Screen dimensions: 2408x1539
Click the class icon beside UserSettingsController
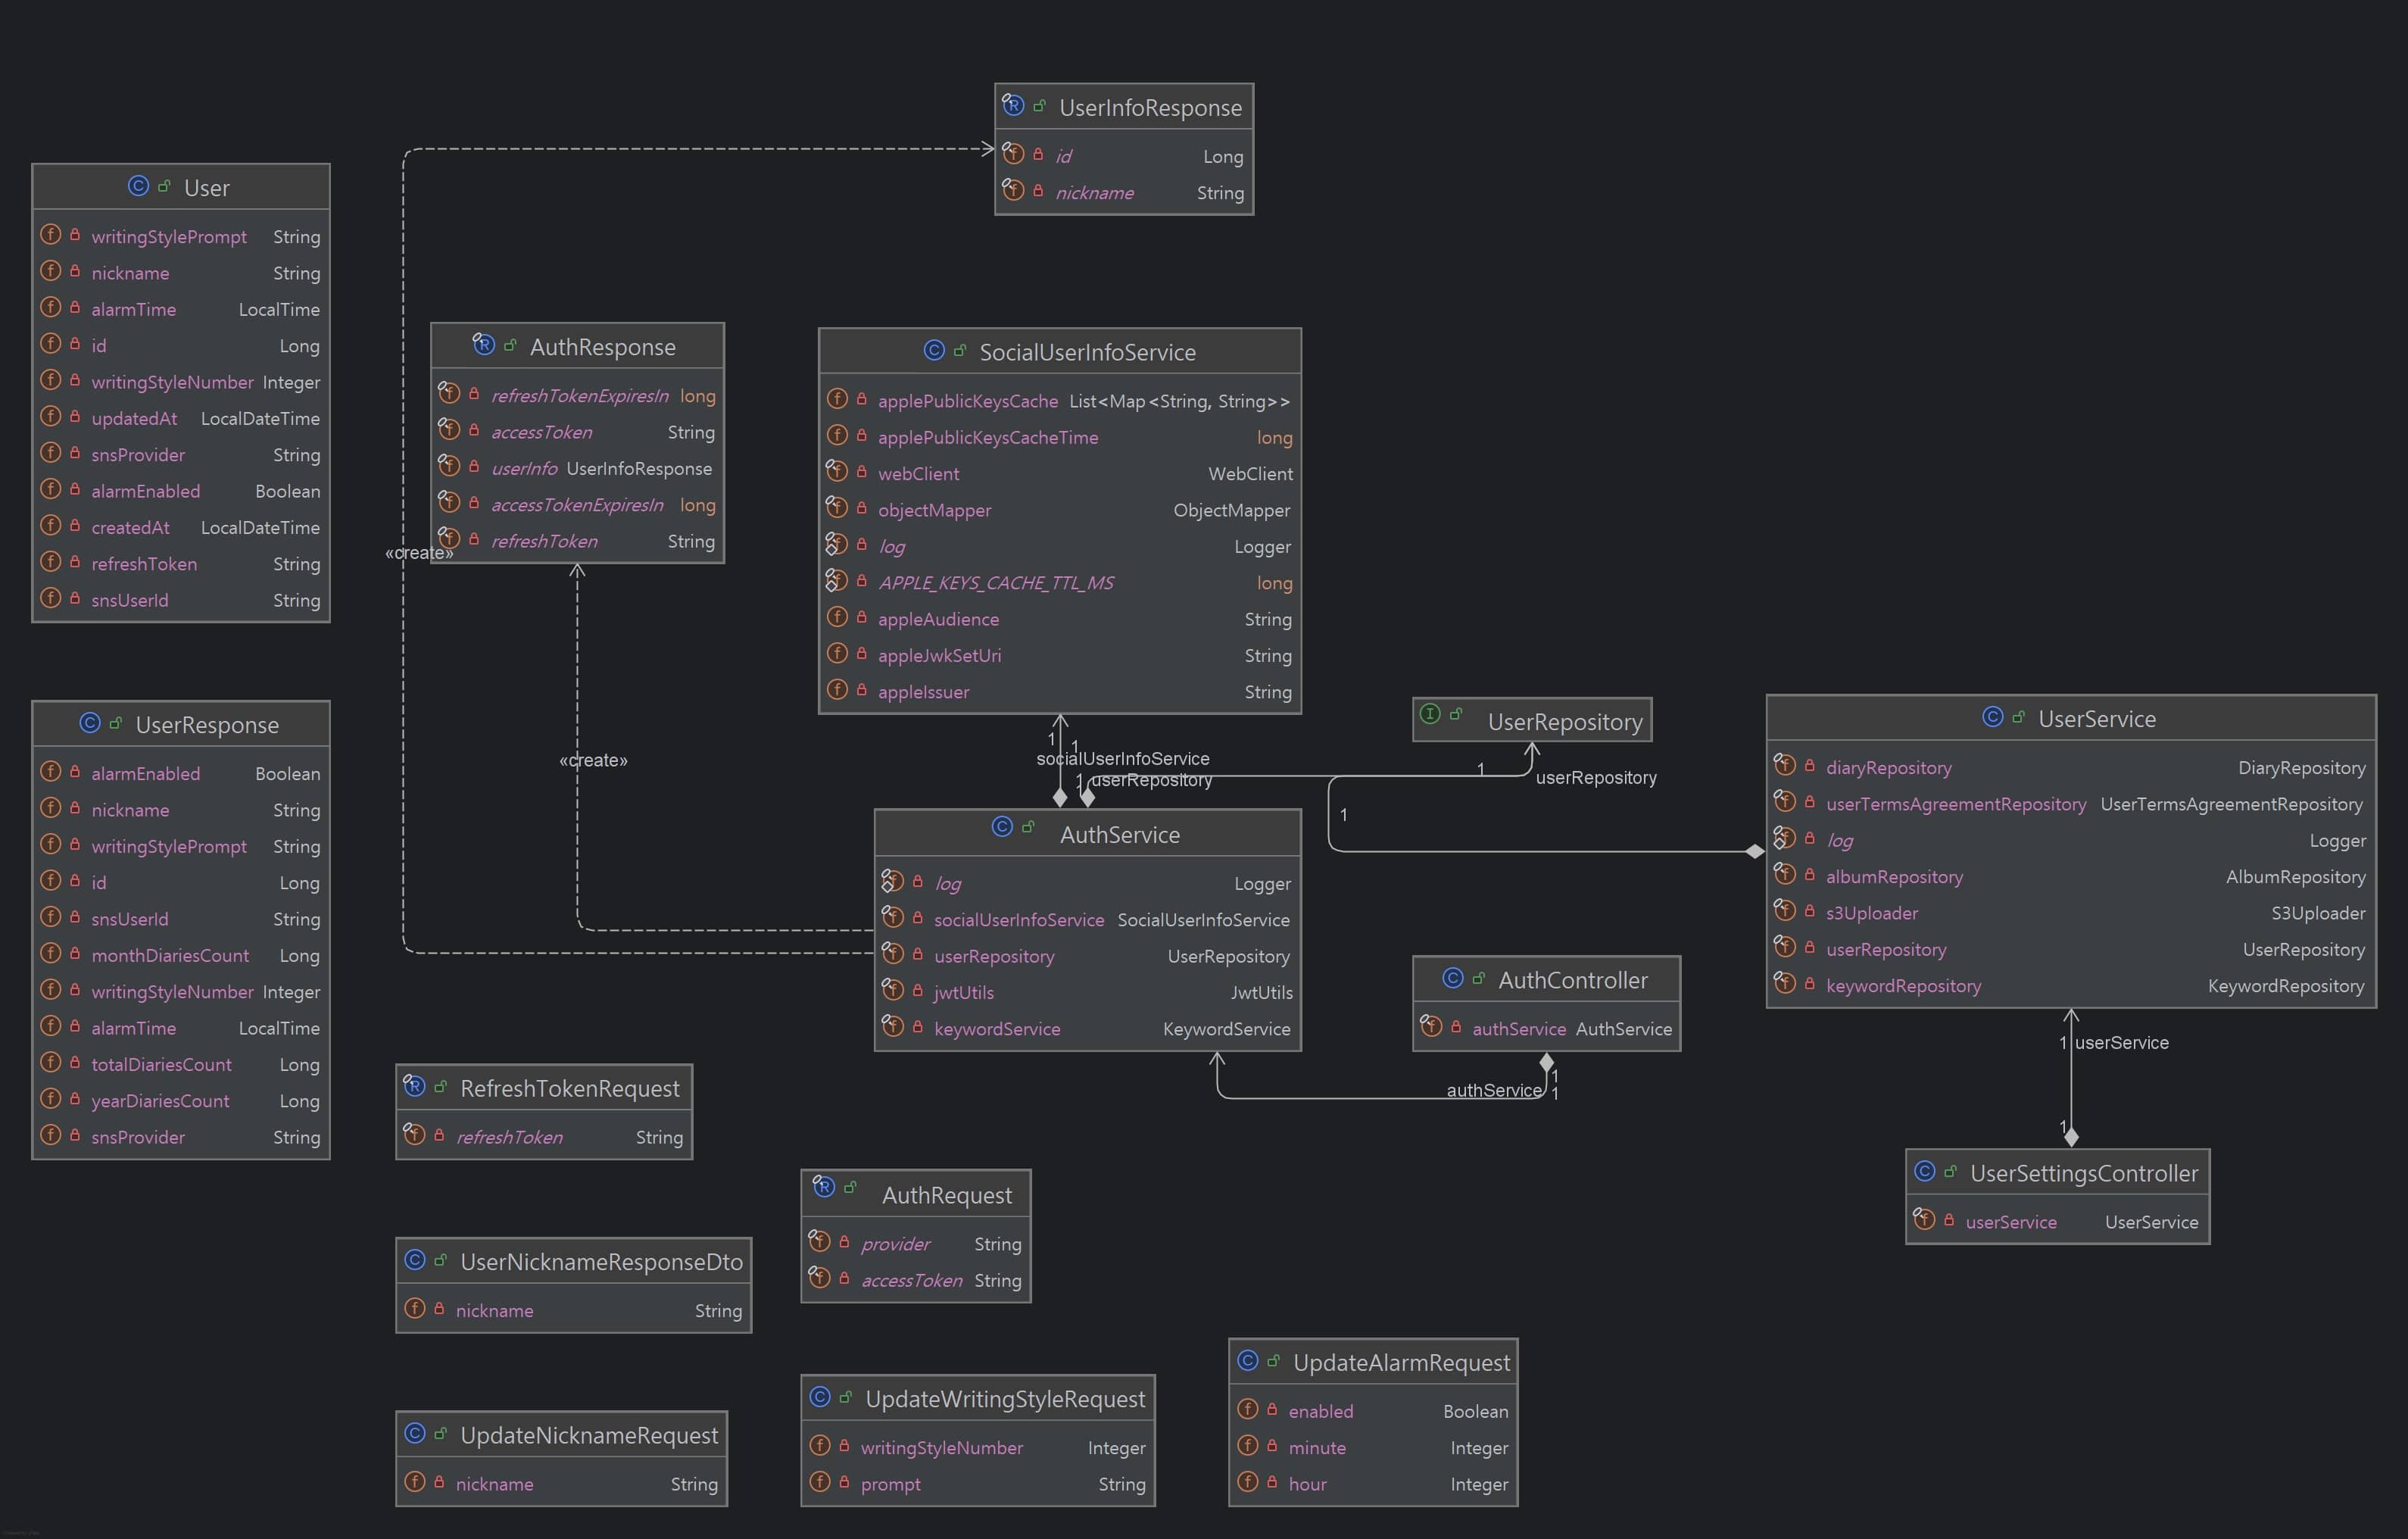1924,1171
